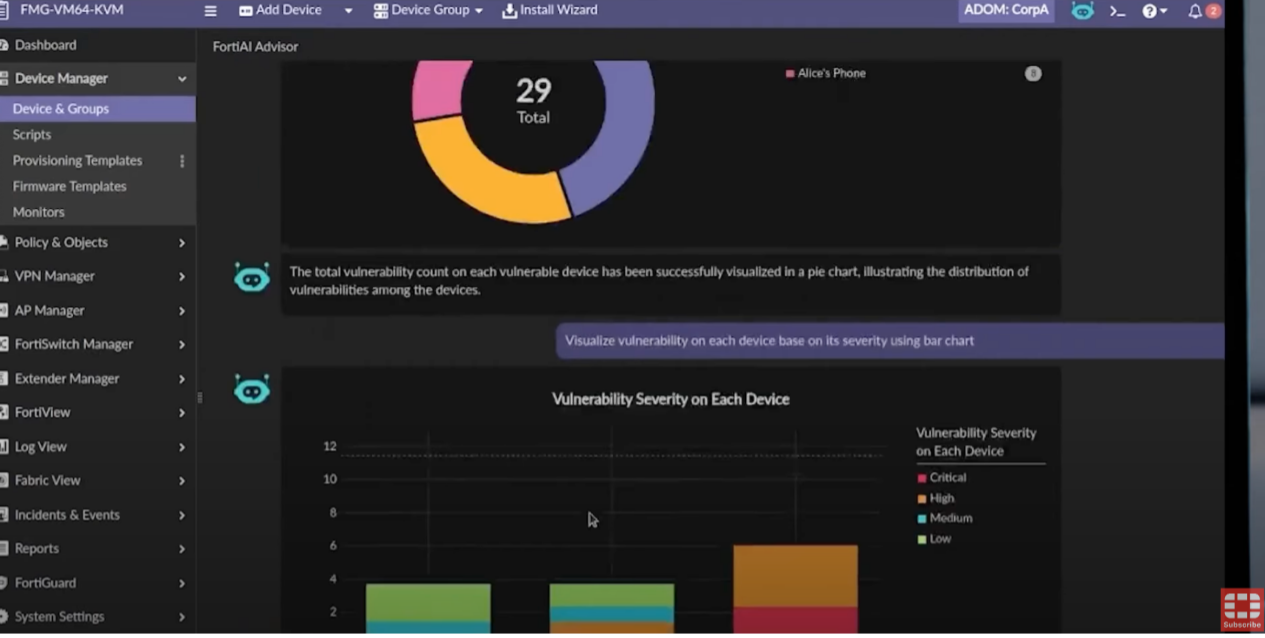Click the red Critical segment of the tallest bar
The height and width of the screenshot is (638, 1265).
[795, 620]
